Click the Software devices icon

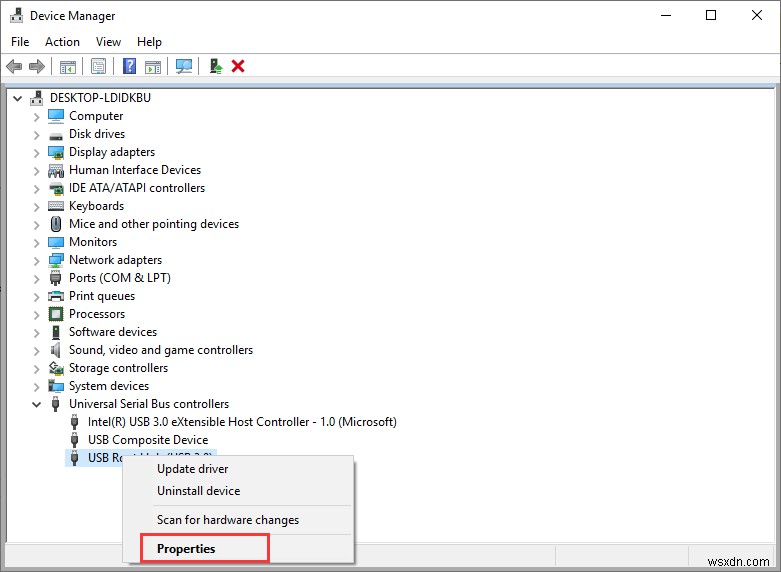(x=56, y=332)
